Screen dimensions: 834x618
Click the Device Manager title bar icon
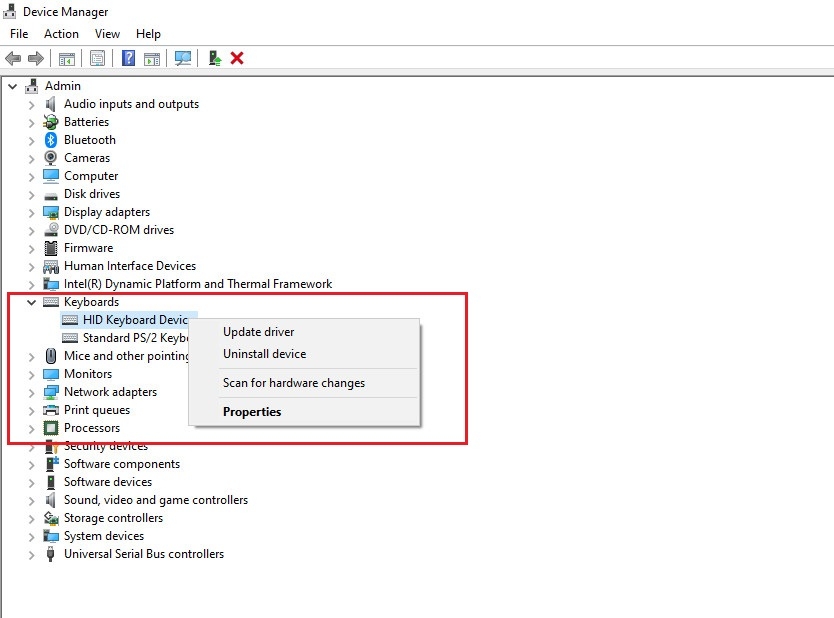pyautogui.click(x=10, y=11)
